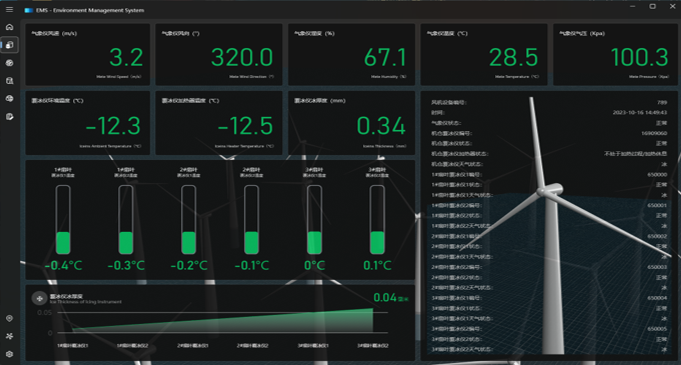
Task: Click the instrument number 650003 row
Action: 549,267
